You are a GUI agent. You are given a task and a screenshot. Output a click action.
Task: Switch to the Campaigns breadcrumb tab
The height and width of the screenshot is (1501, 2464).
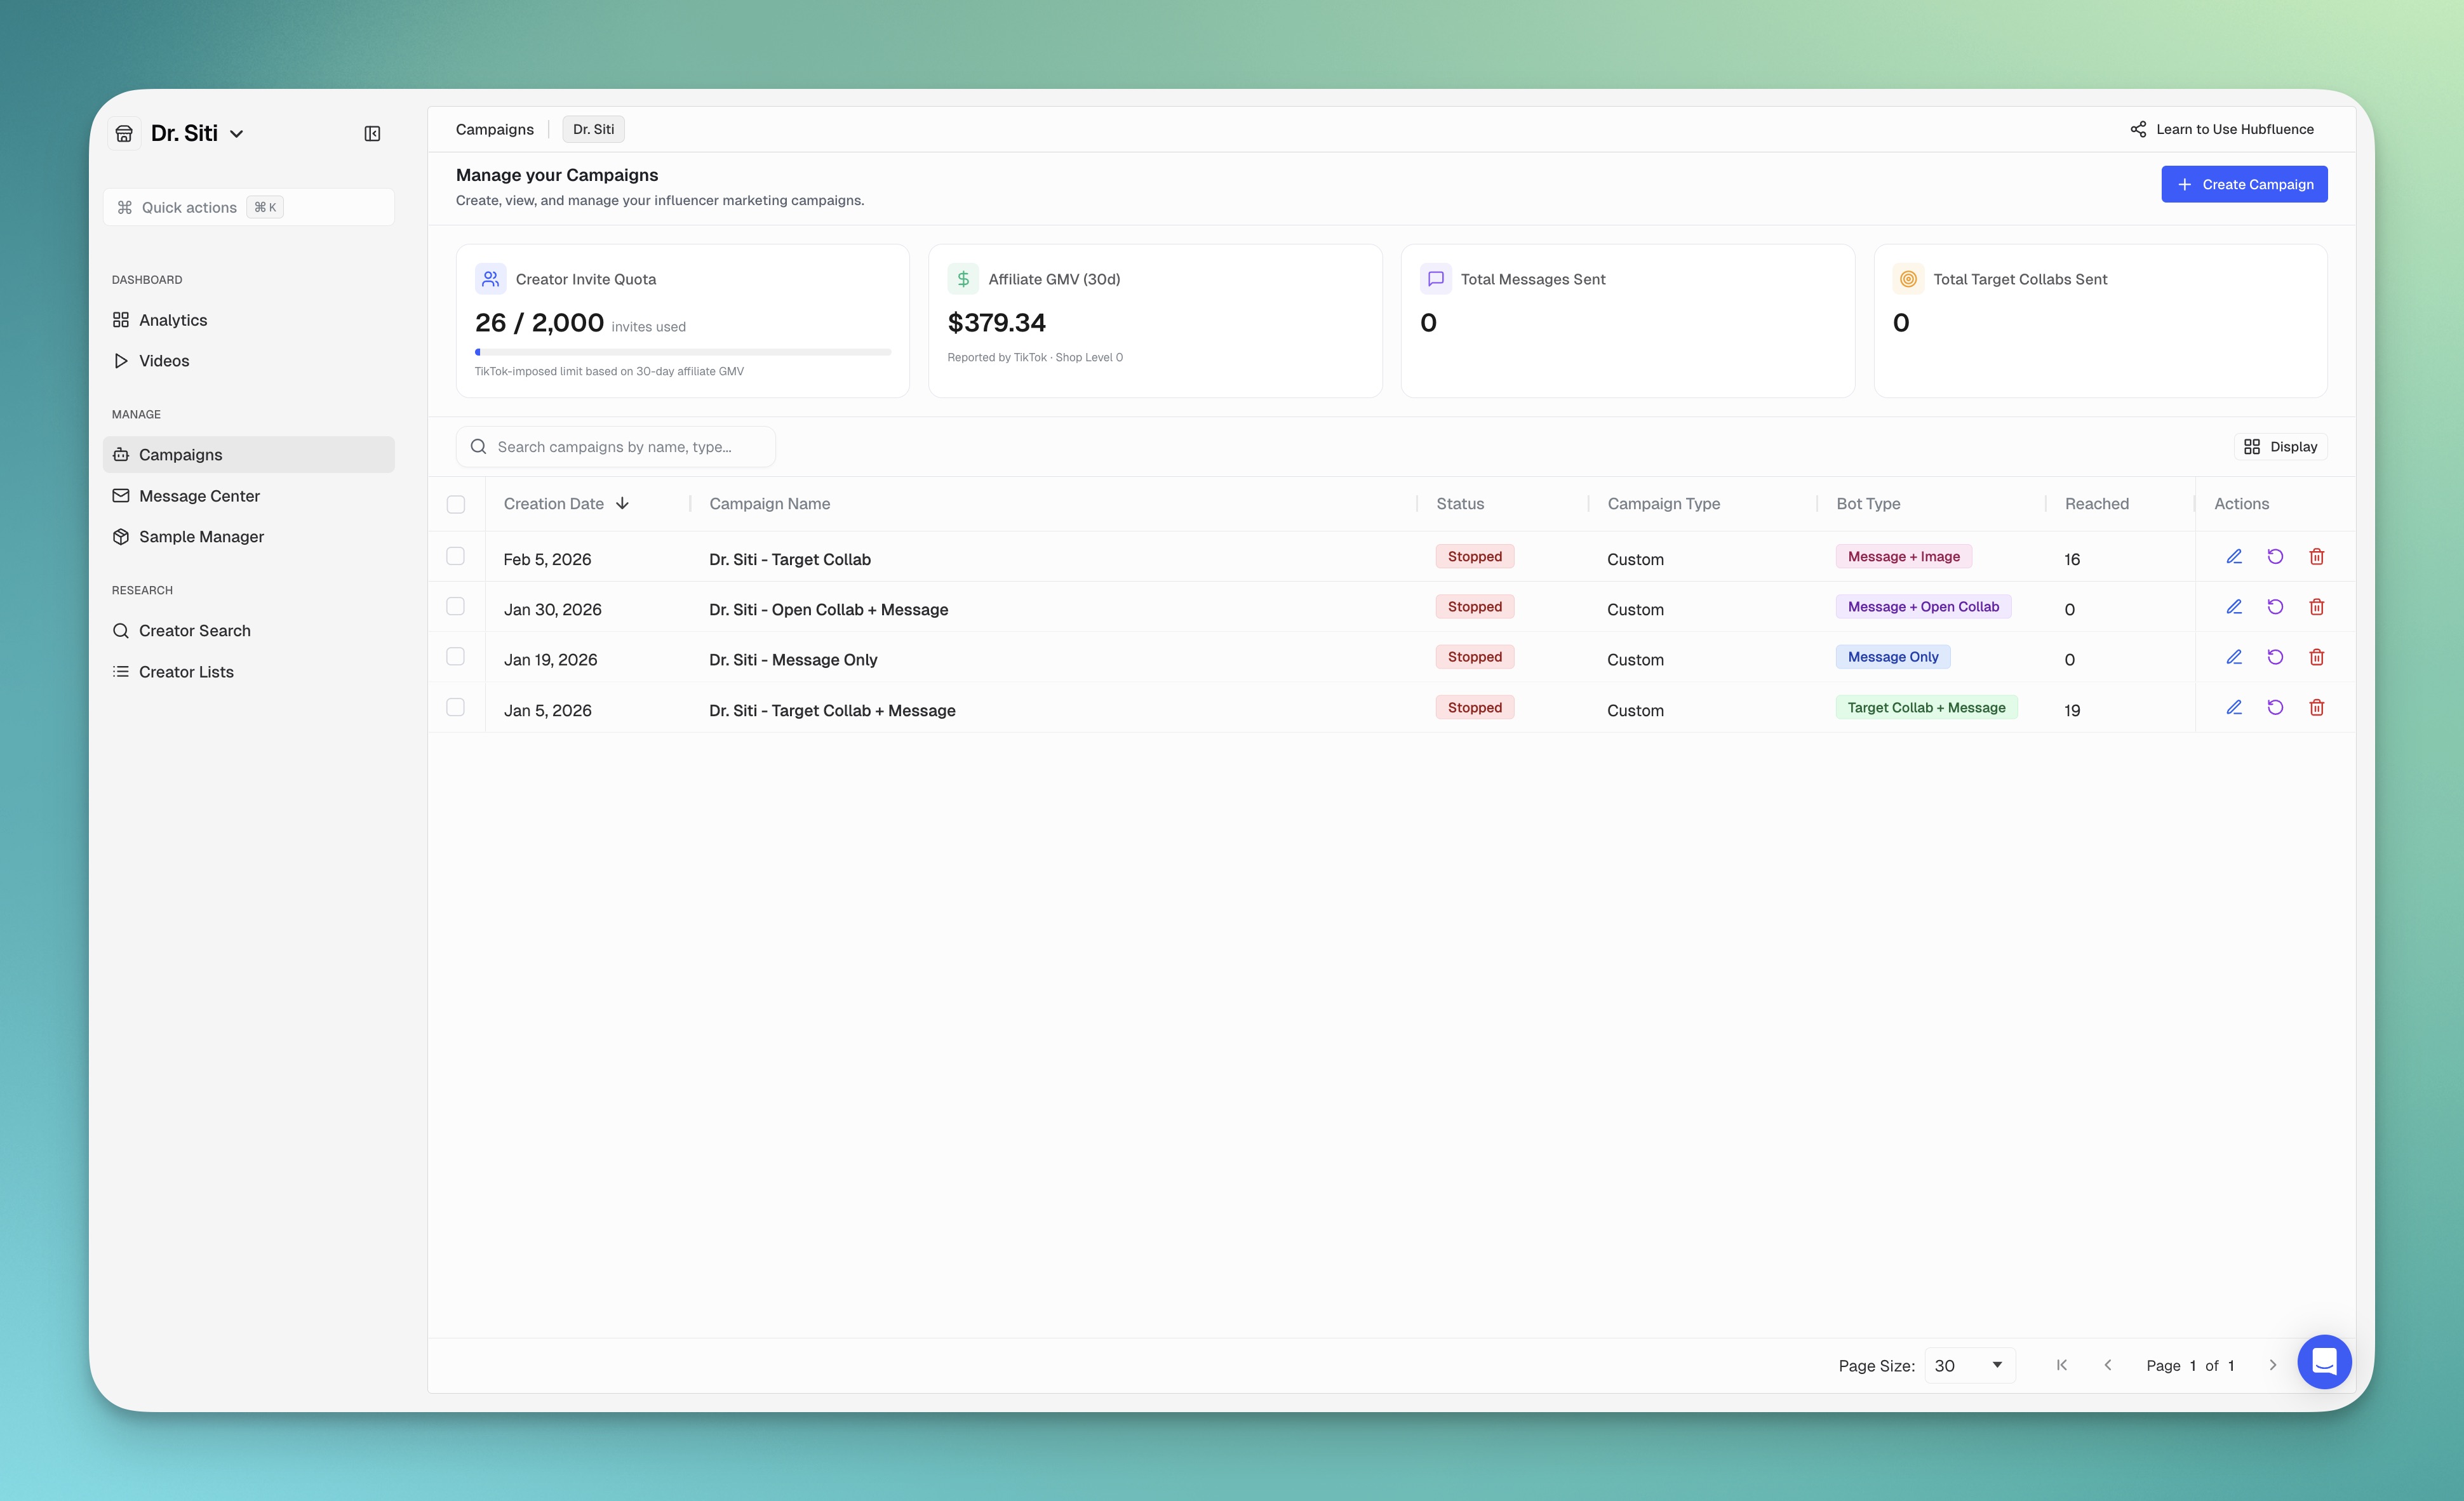pyautogui.click(x=494, y=129)
